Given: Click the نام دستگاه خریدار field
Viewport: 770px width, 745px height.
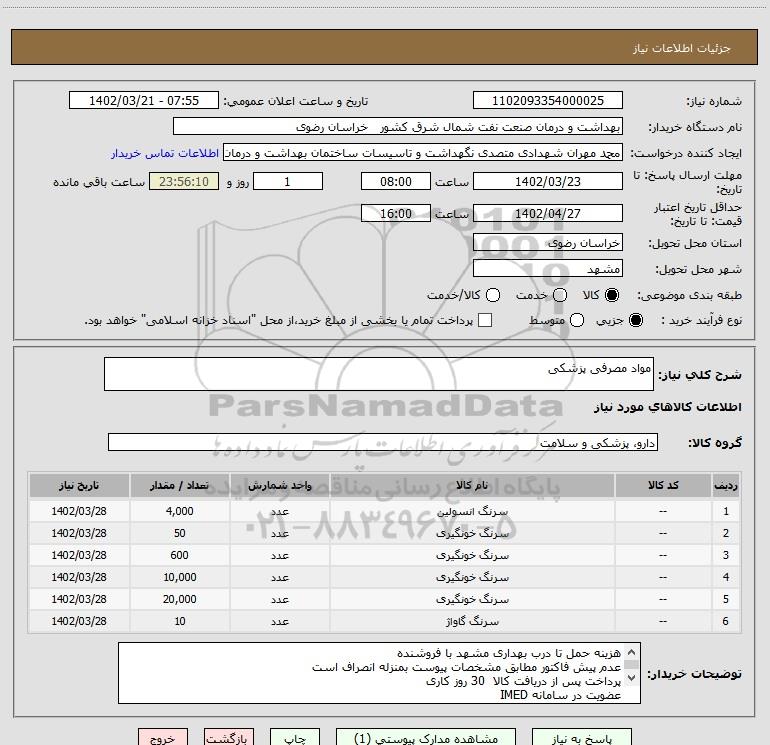Looking at the screenshot, I should [398, 126].
